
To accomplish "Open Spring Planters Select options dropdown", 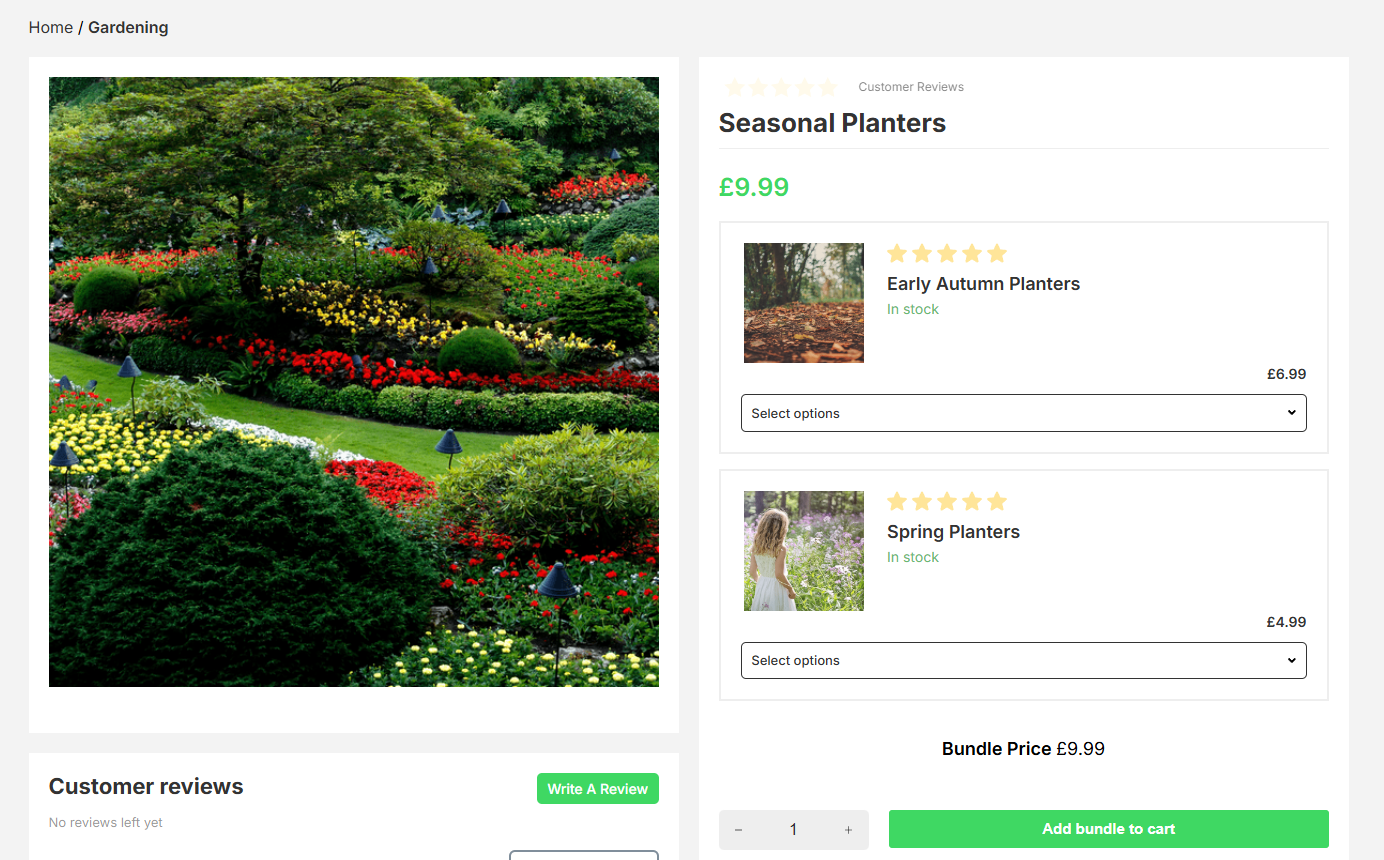I will (1023, 660).
